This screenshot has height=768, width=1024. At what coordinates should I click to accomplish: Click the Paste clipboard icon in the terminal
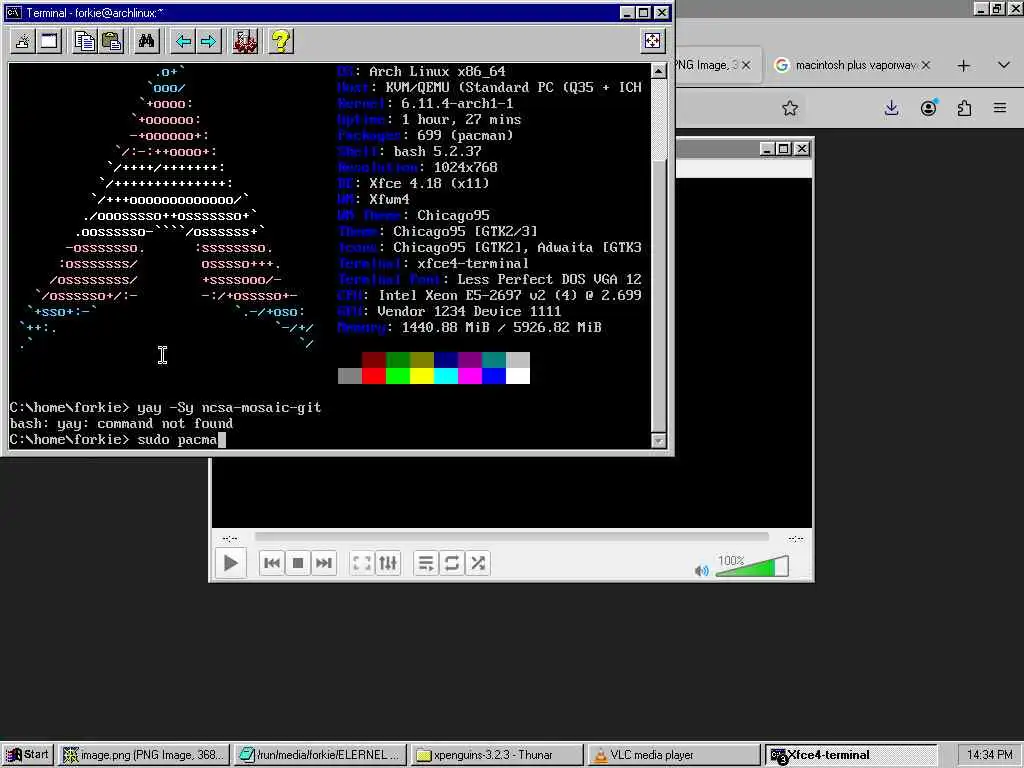112,42
